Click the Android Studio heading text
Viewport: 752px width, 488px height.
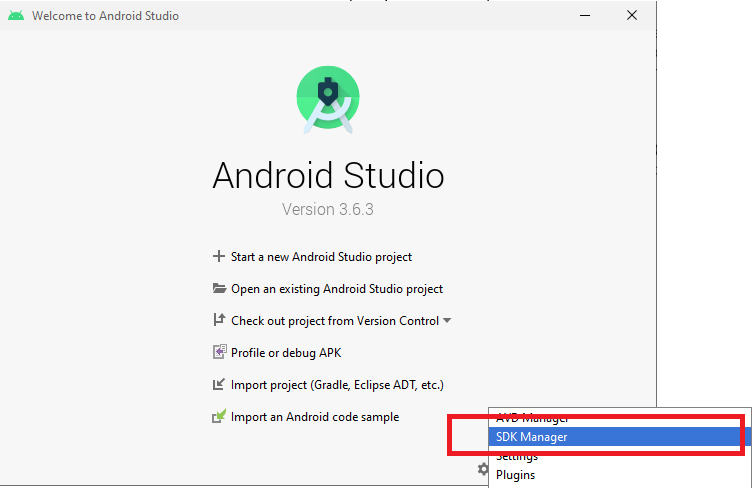329,175
